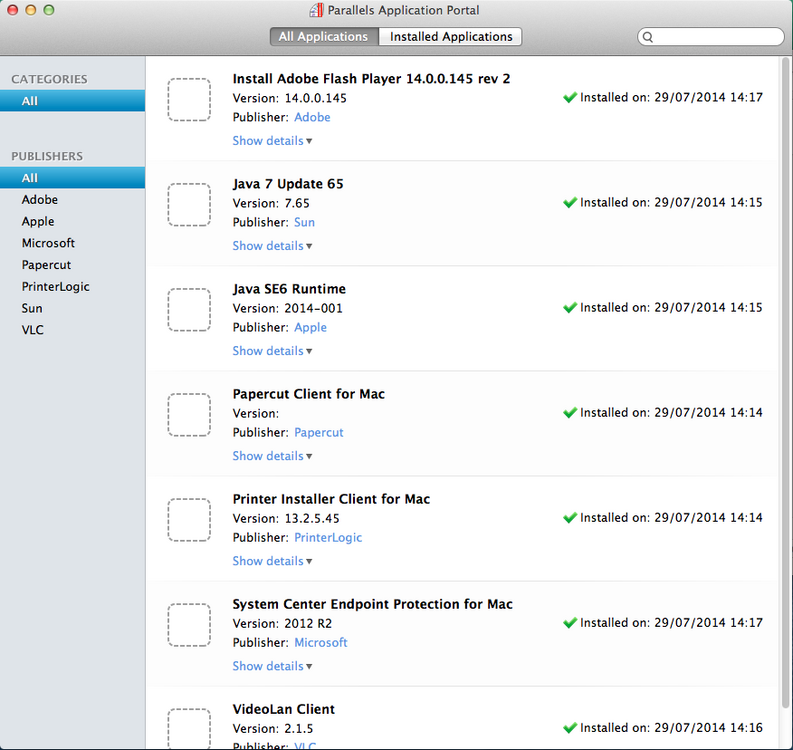Click the Printer Installer Client icon placeholder
The height and width of the screenshot is (750, 793).
(x=189, y=520)
